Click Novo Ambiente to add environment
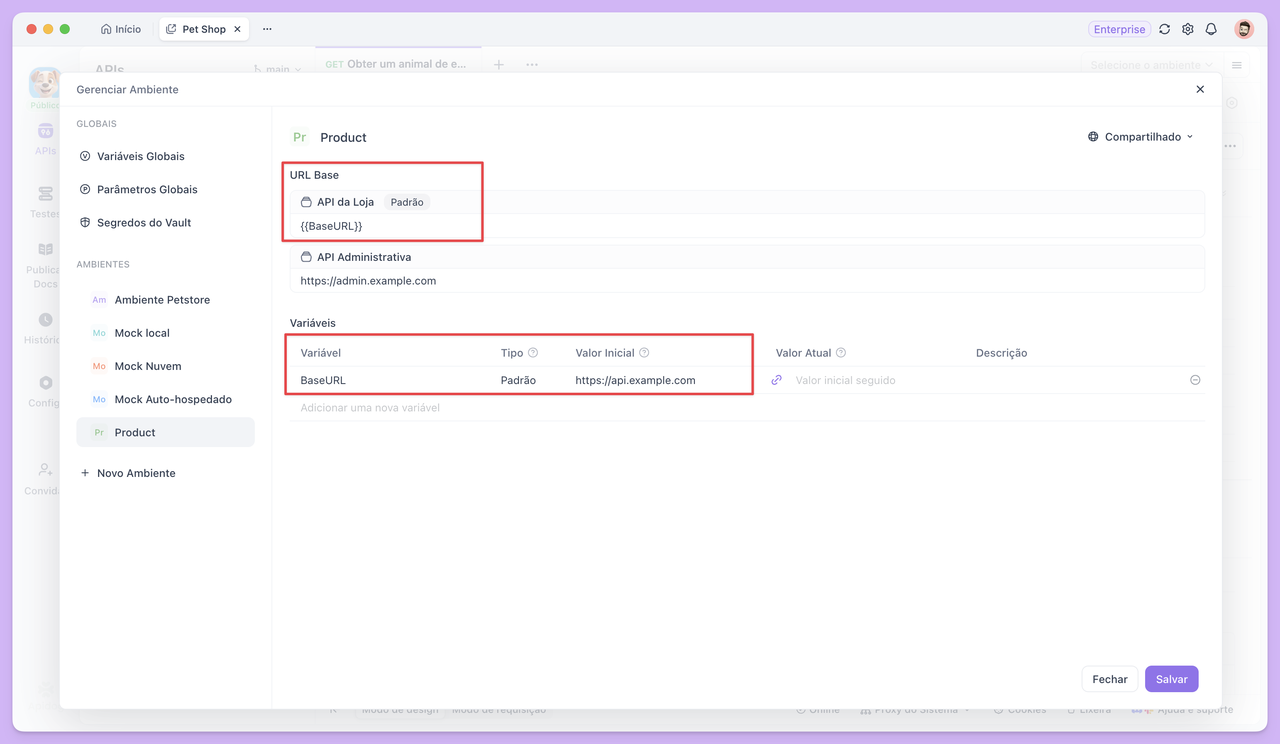Viewport: 1280px width, 744px height. point(128,473)
